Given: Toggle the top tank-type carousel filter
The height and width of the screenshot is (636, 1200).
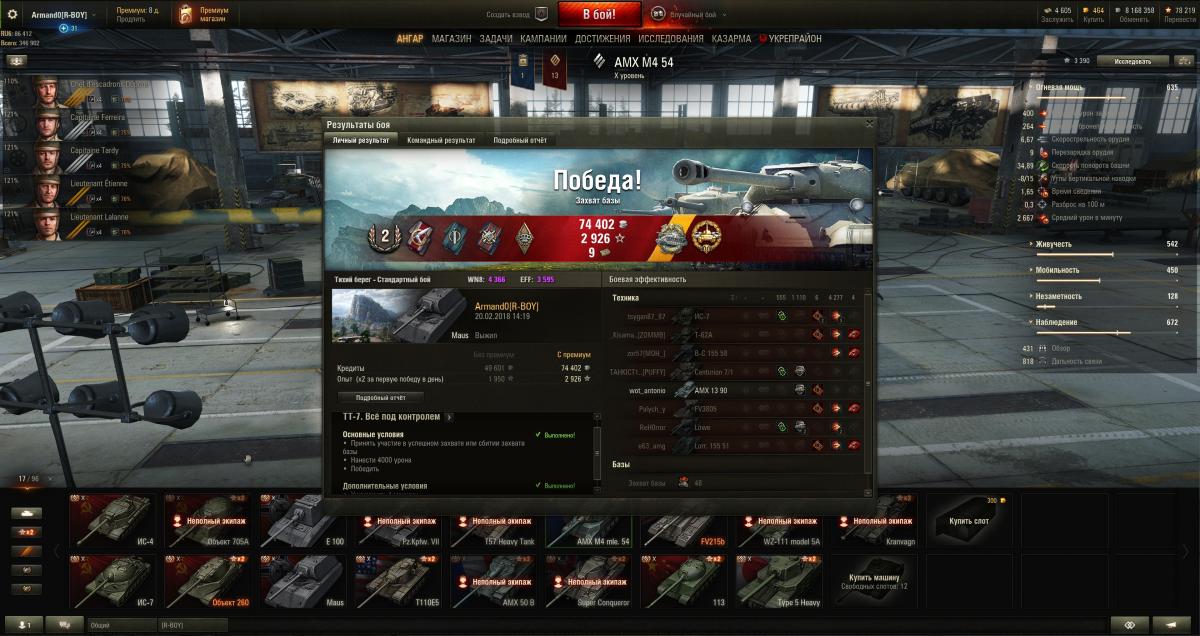Looking at the screenshot, I should tap(26, 513).
